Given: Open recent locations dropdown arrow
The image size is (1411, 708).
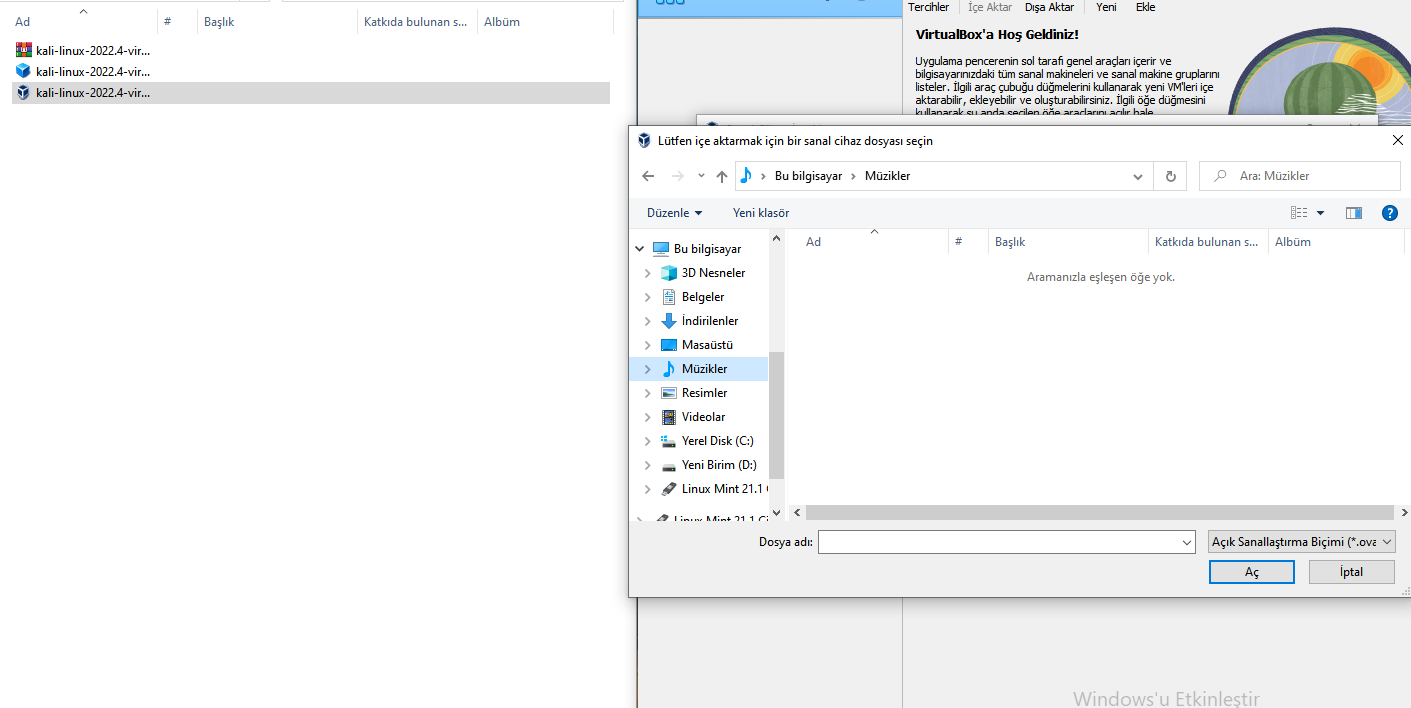Looking at the screenshot, I should click(x=701, y=176).
